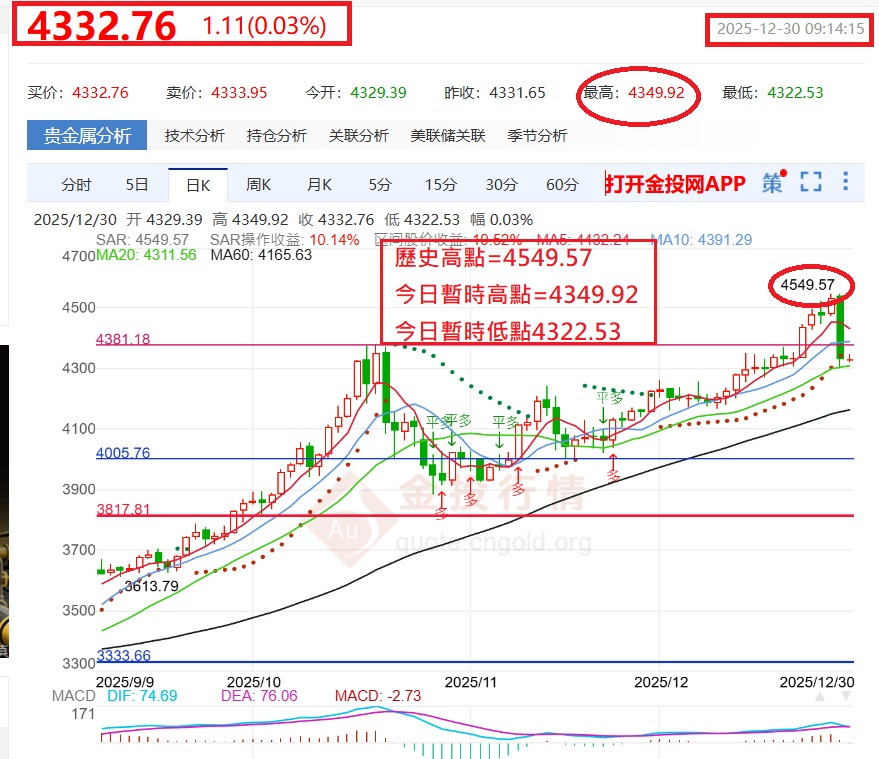
Task: Switch to 5分 minute chart
Action: click(380, 184)
